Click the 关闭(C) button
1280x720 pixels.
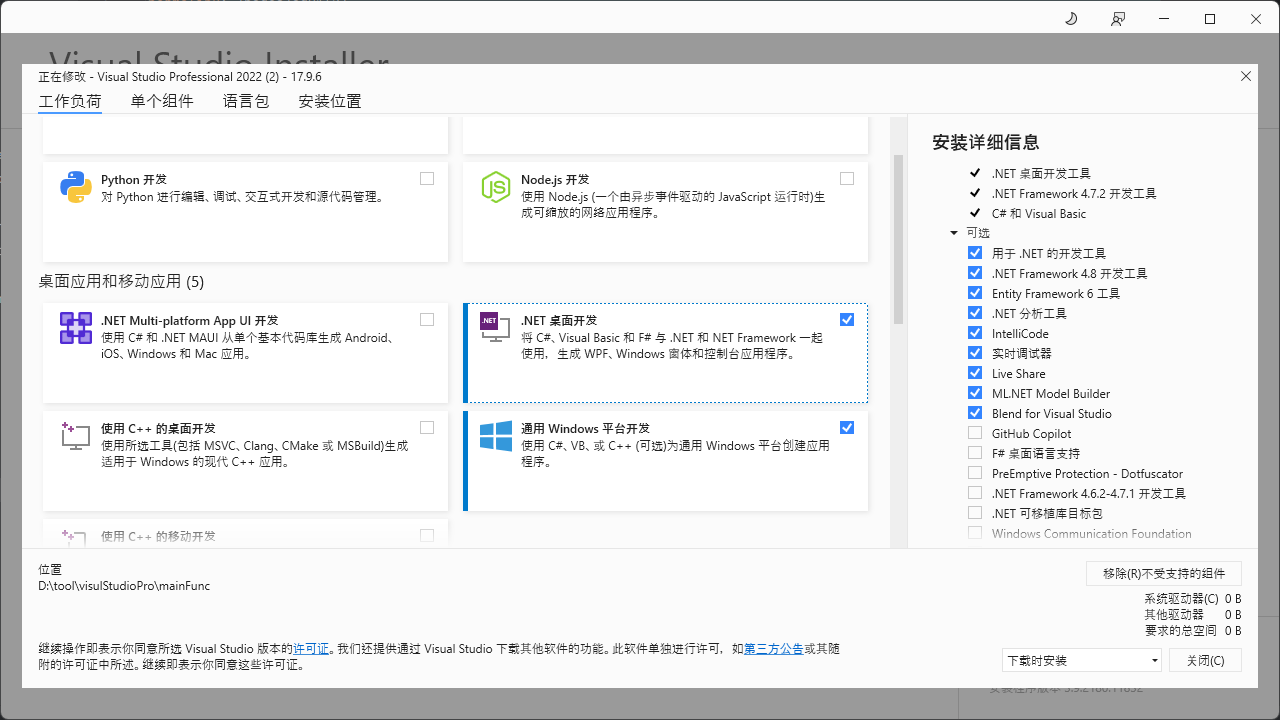point(1205,660)
